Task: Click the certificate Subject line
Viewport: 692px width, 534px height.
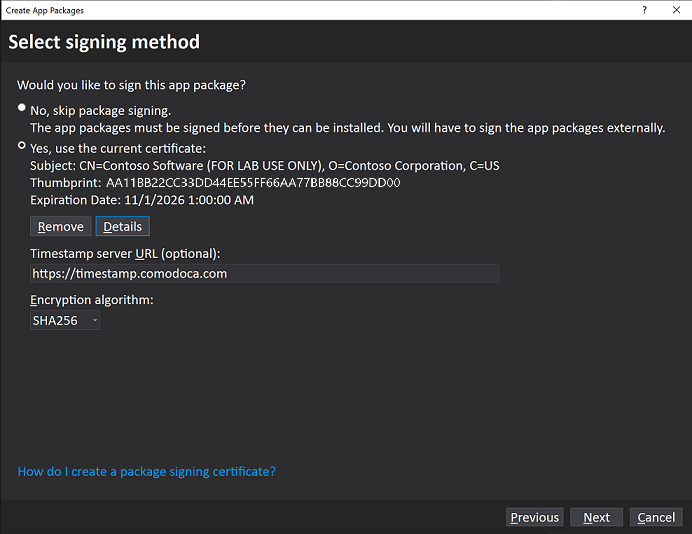Action: click(x=264, y=165)
